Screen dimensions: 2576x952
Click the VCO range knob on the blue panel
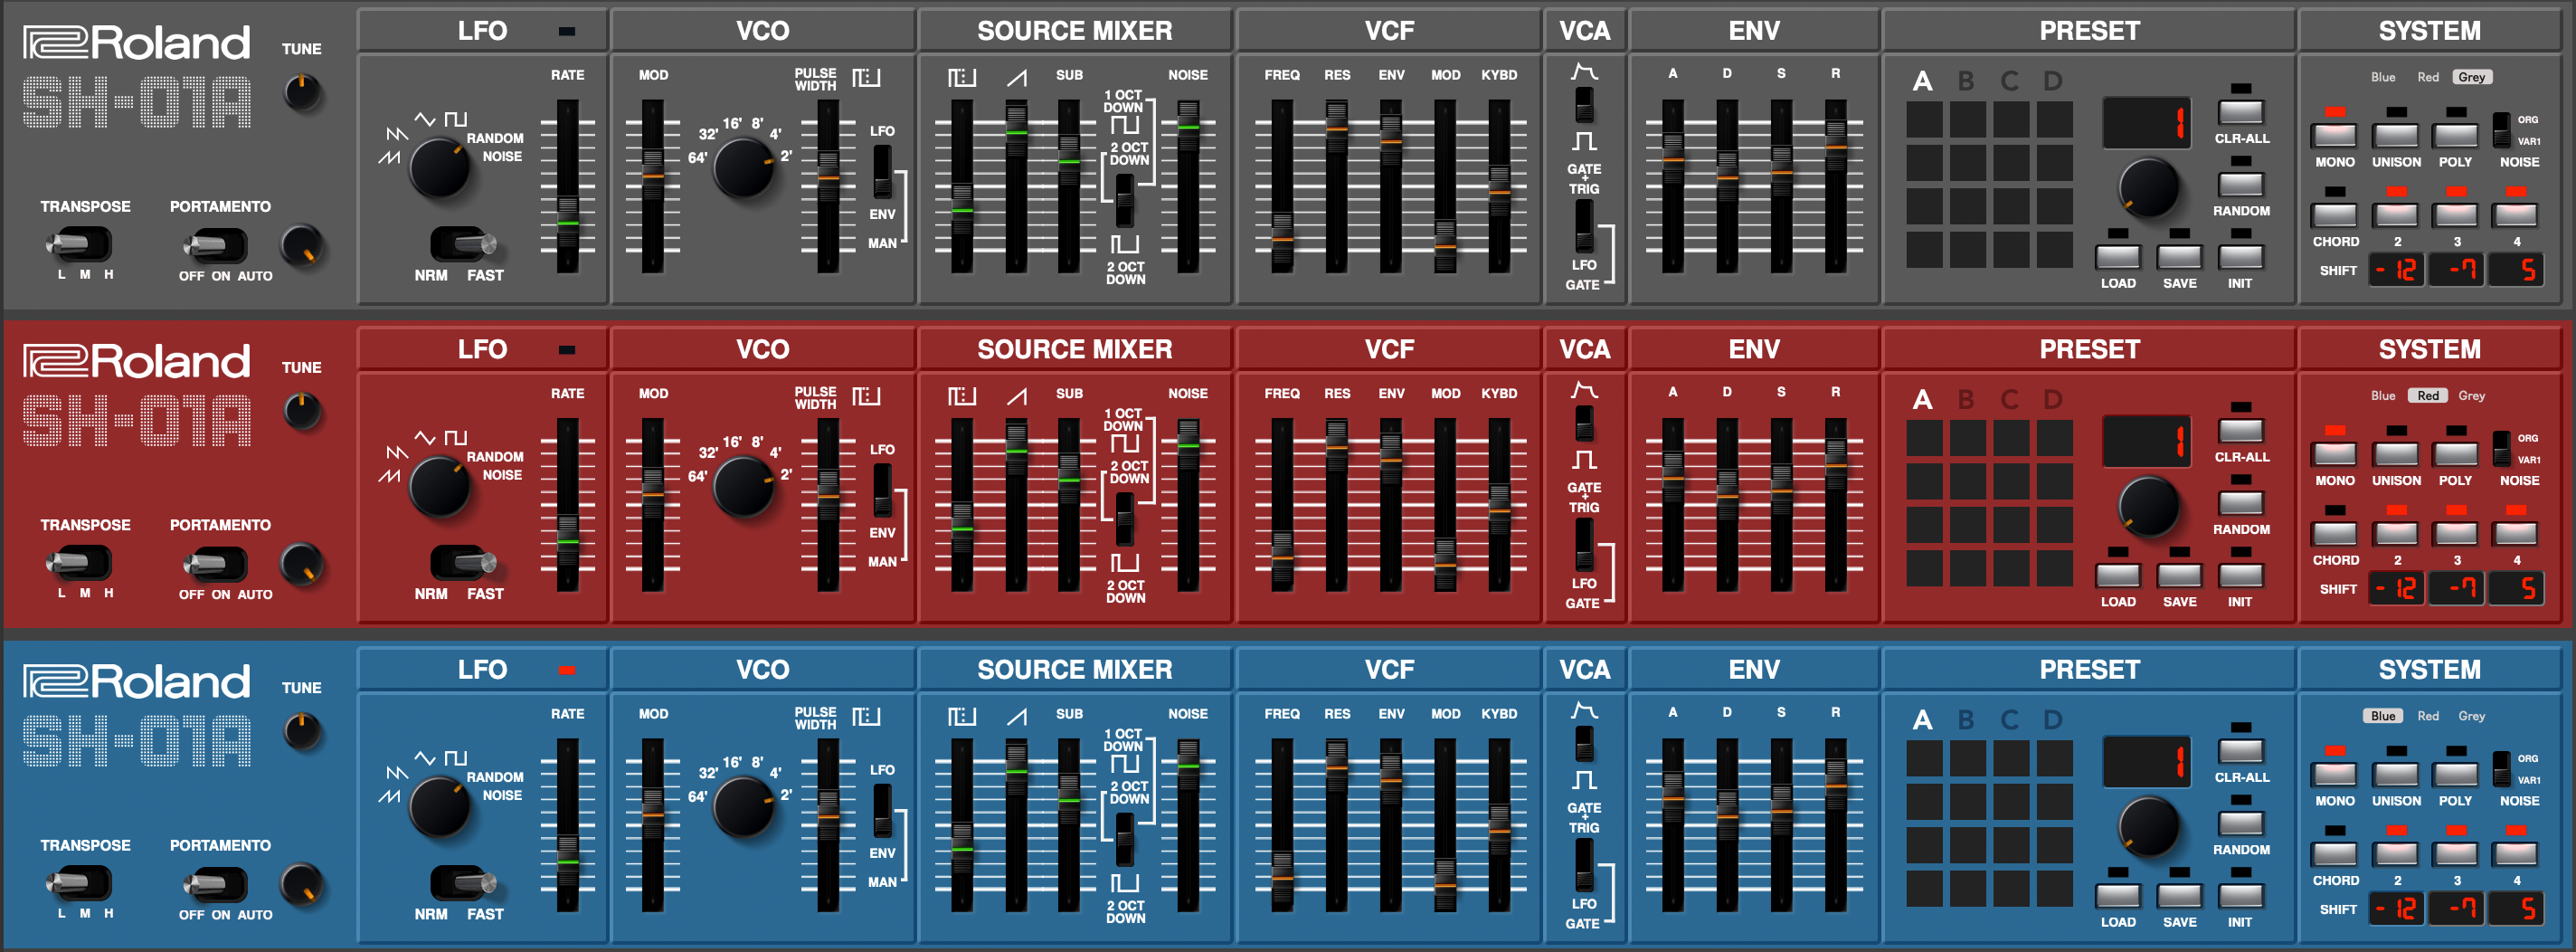pos(743,807)
